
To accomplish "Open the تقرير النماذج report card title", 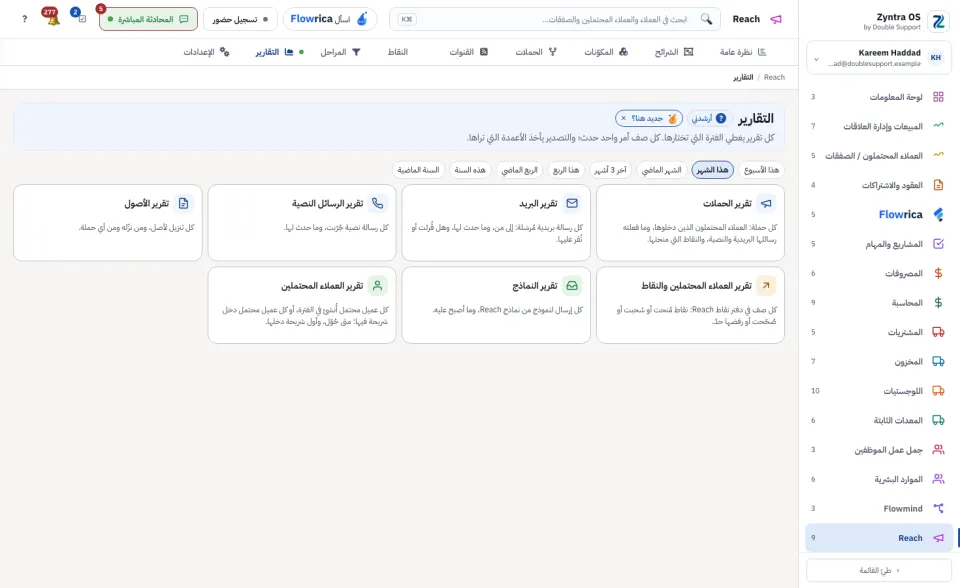I will click(534, 286).
